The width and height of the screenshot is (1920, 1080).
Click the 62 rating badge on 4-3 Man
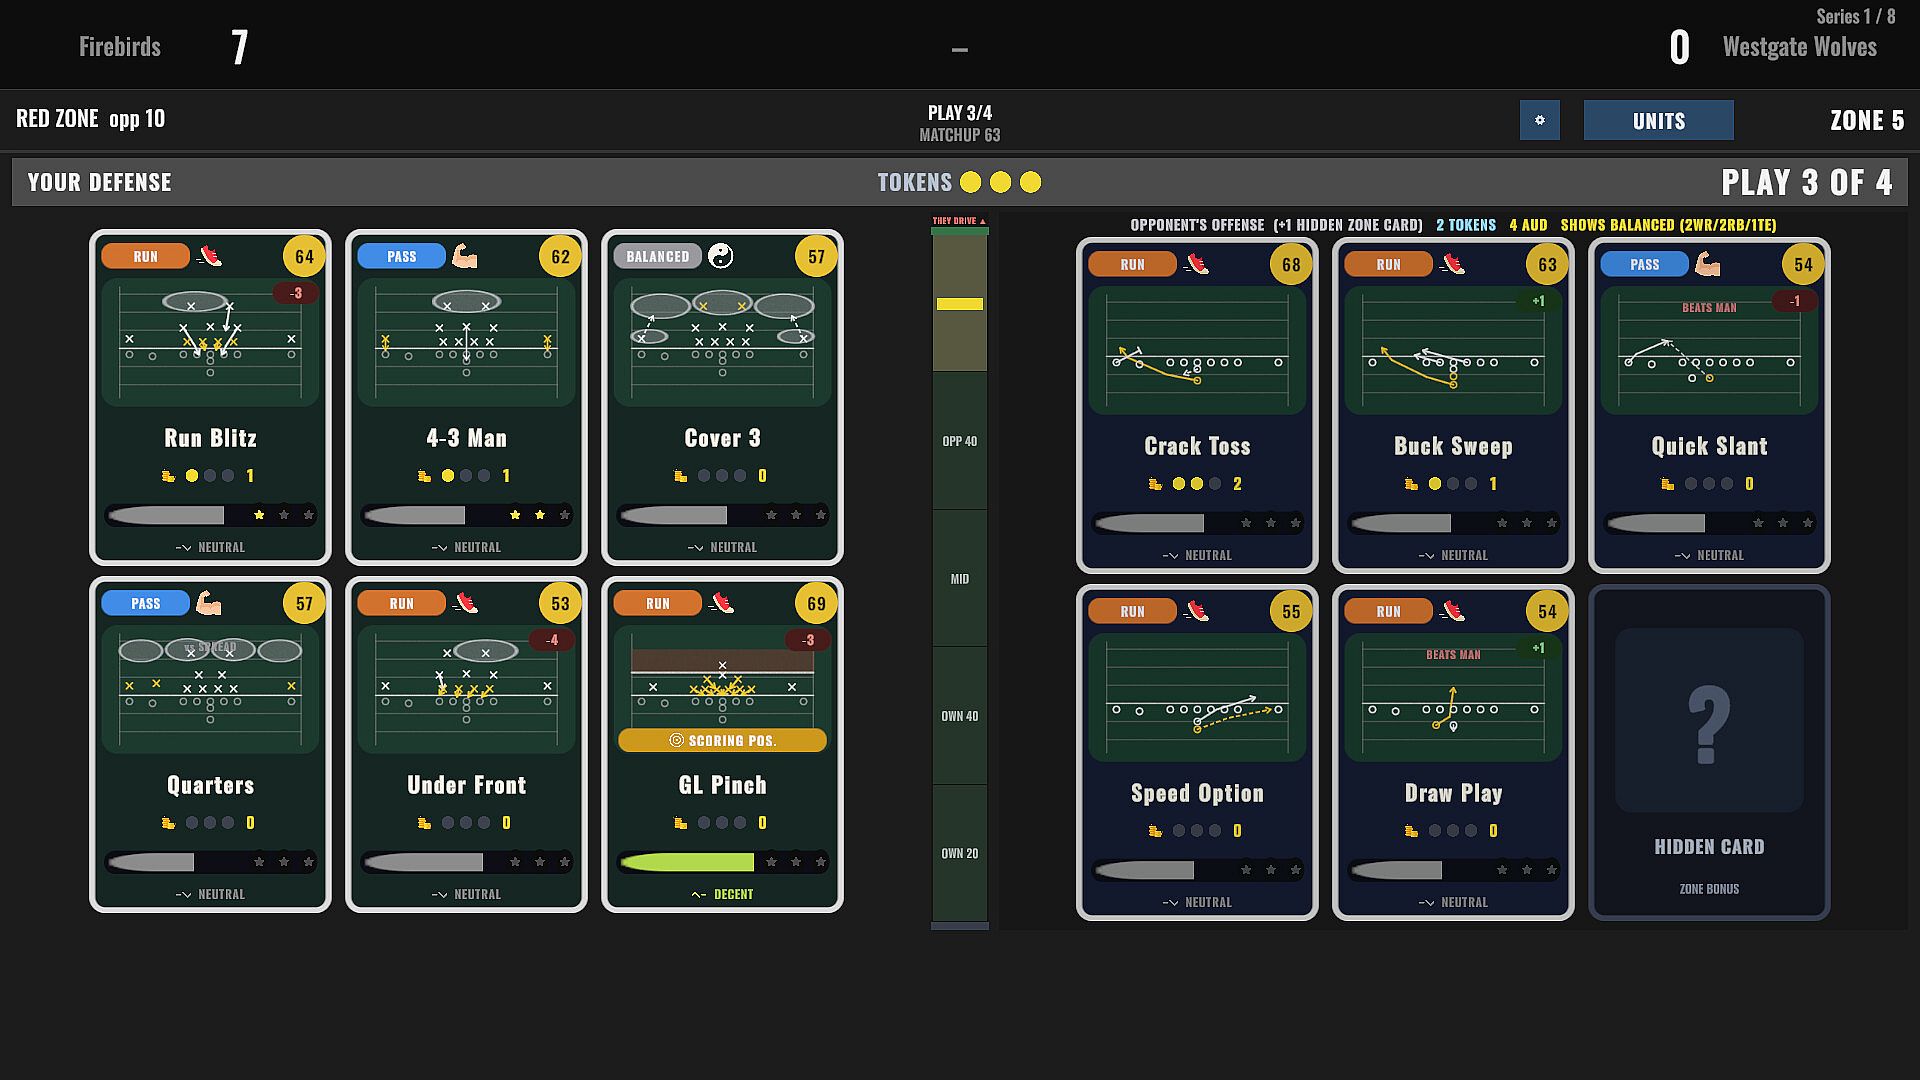click(x=560, y=257)
